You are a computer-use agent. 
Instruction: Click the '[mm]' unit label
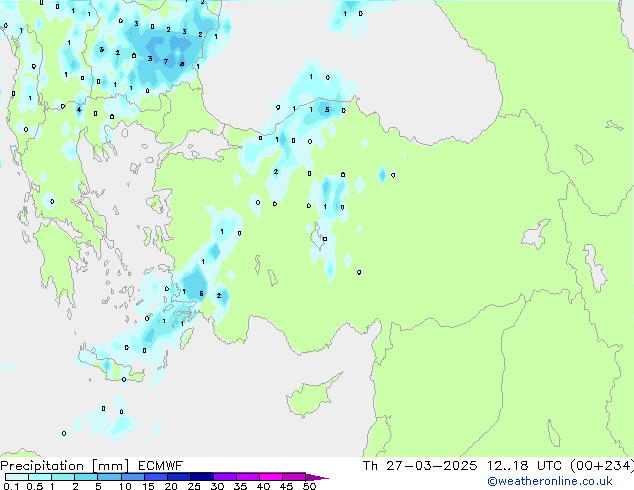click(110, 466)
